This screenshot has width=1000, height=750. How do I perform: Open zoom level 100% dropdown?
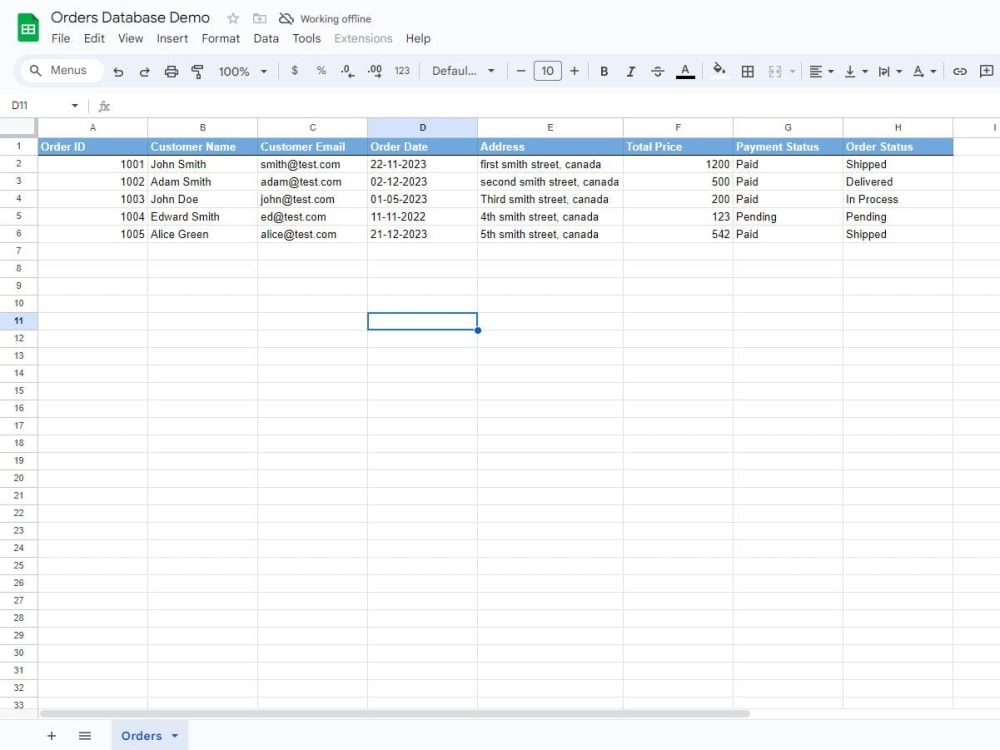[x=242, y=71]
